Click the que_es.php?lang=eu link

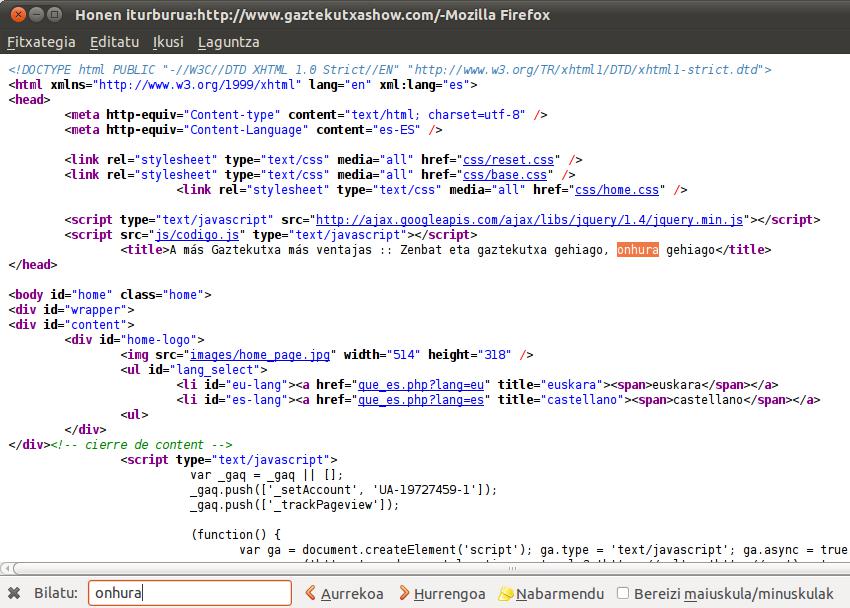coord(421,385)
